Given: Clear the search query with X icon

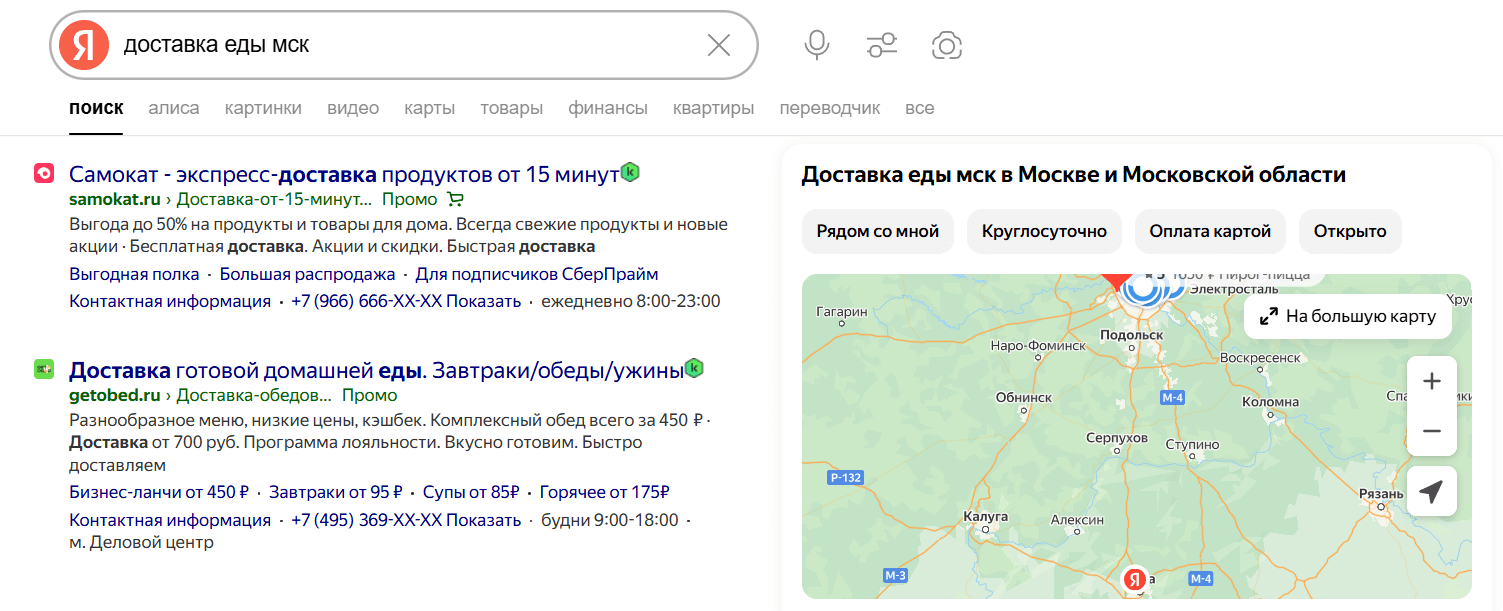Looking at the screenshot, I should pyautogui.click(x=719, y=45).
